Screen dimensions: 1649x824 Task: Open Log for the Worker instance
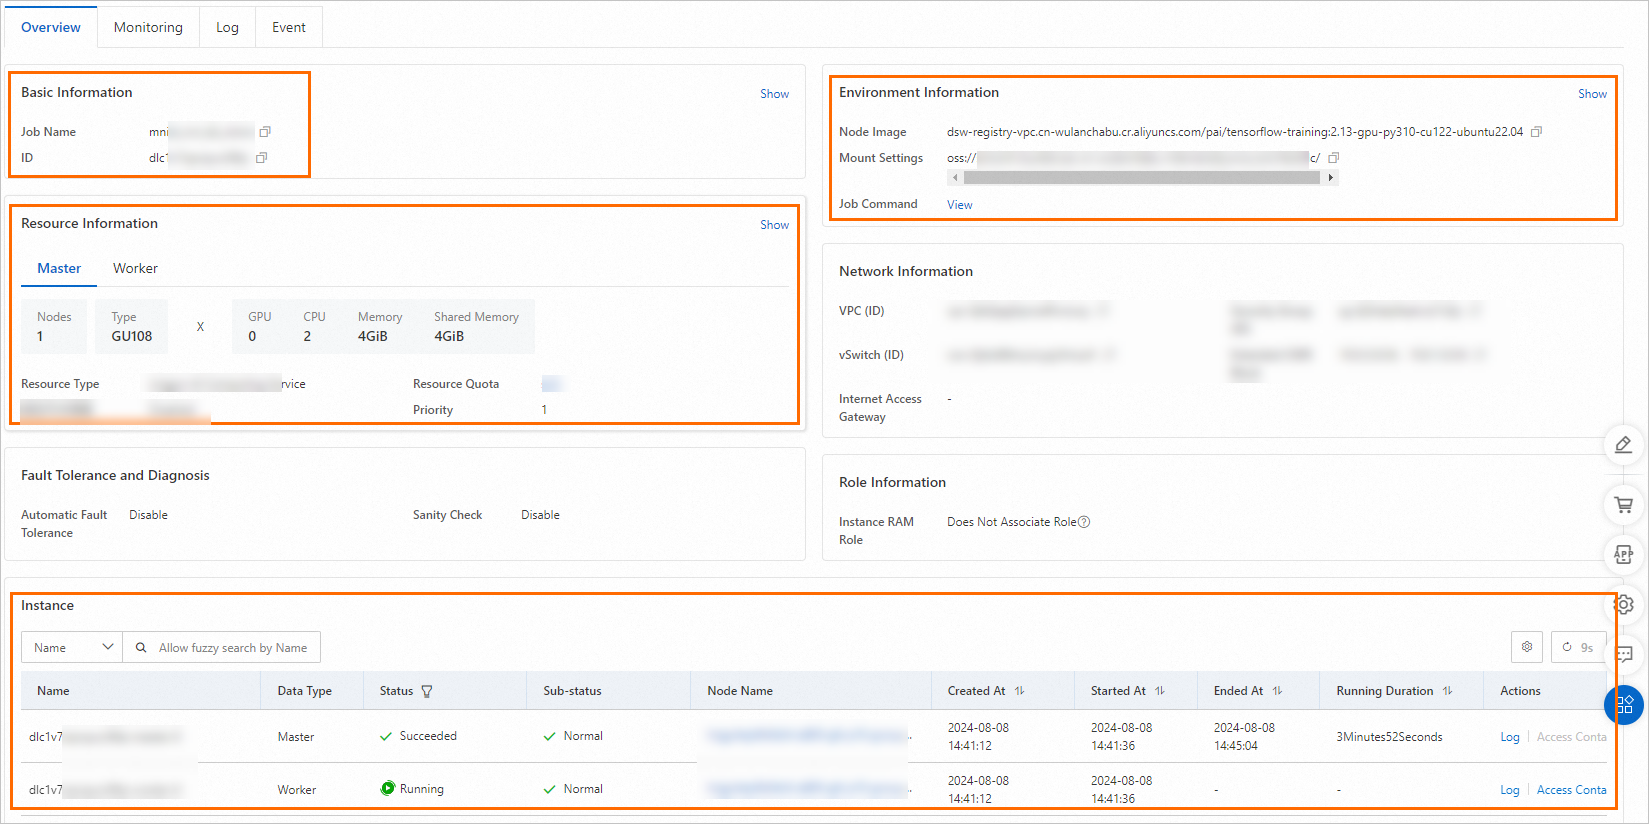[x=1509, y=790]
